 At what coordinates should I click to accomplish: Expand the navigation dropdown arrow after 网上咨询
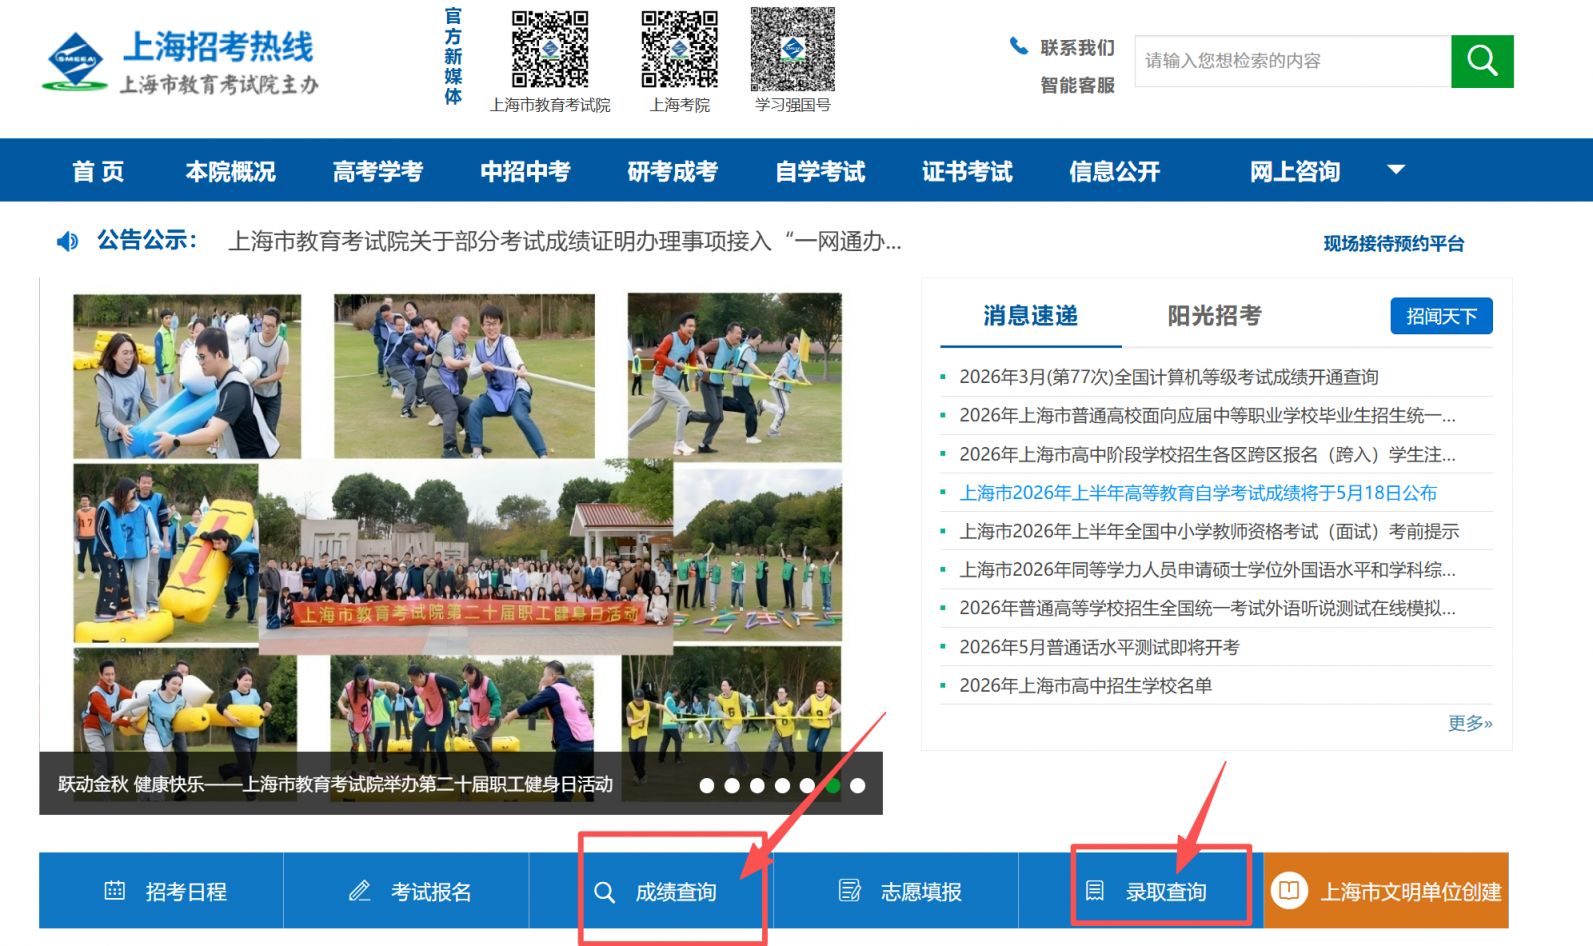click(x=1396, y=170)
